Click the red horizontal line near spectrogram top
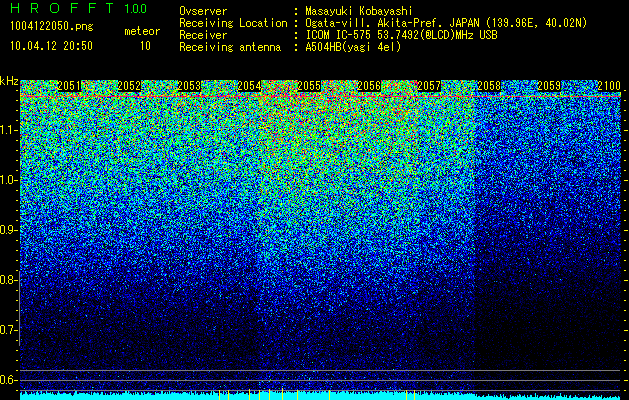629x400 pixels. coord(321,97)
